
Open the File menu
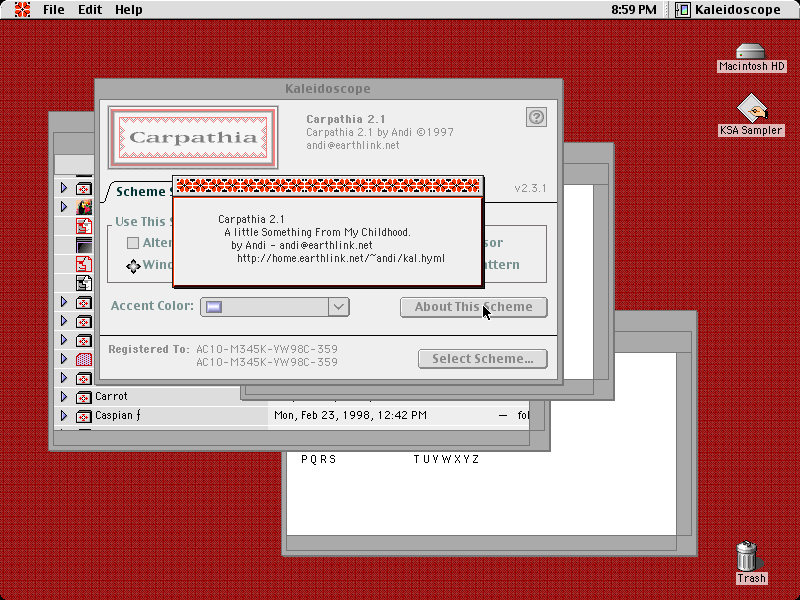tap(54, 10)
